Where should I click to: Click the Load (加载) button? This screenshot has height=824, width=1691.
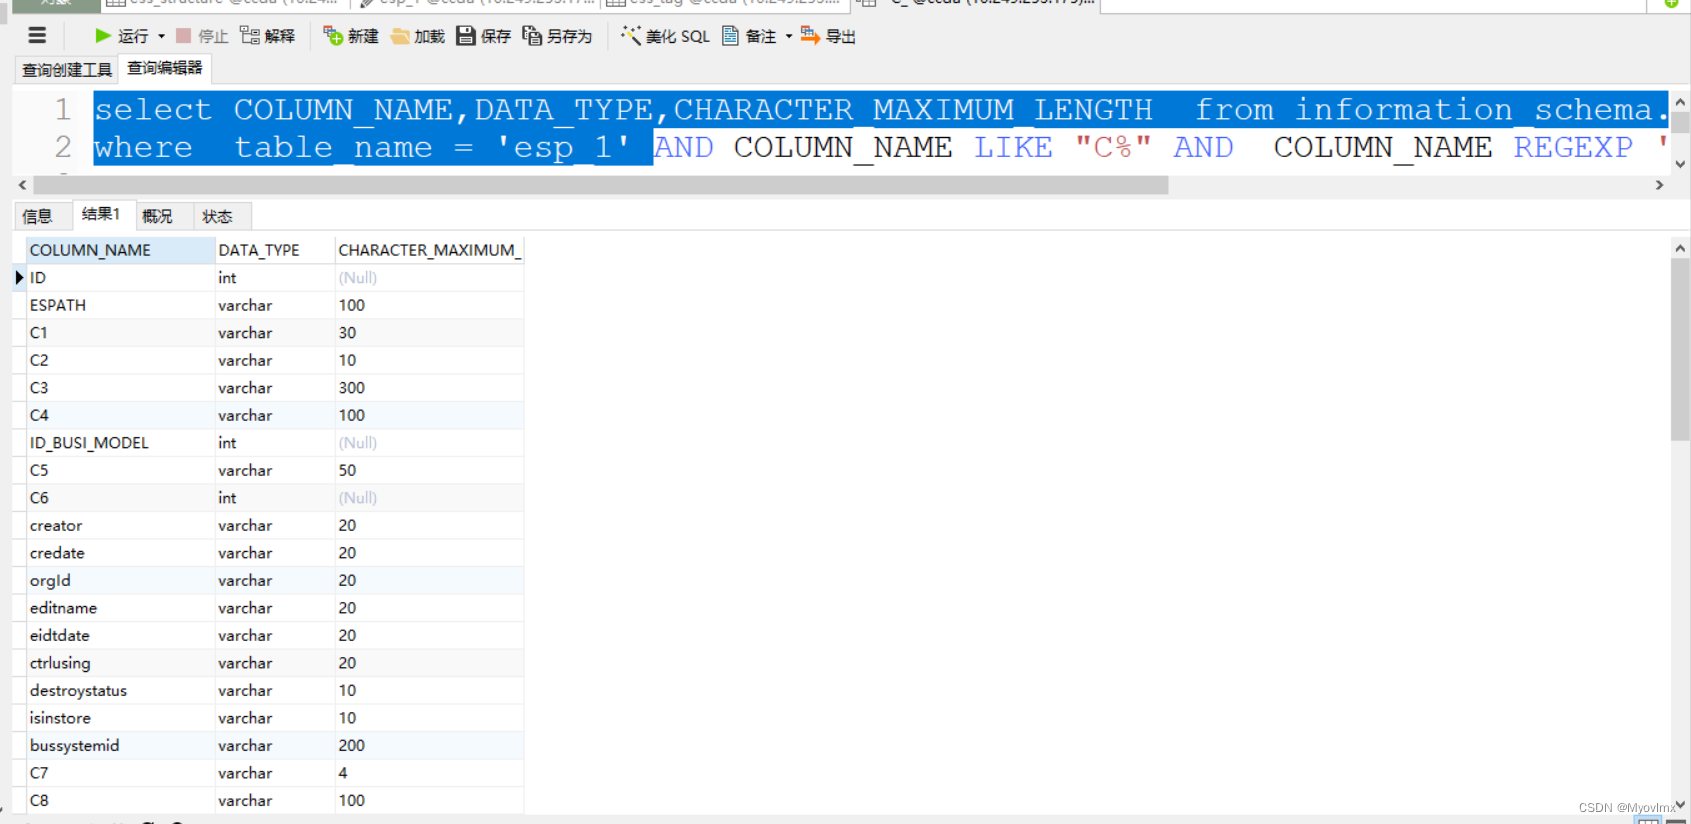click(418, 36)
